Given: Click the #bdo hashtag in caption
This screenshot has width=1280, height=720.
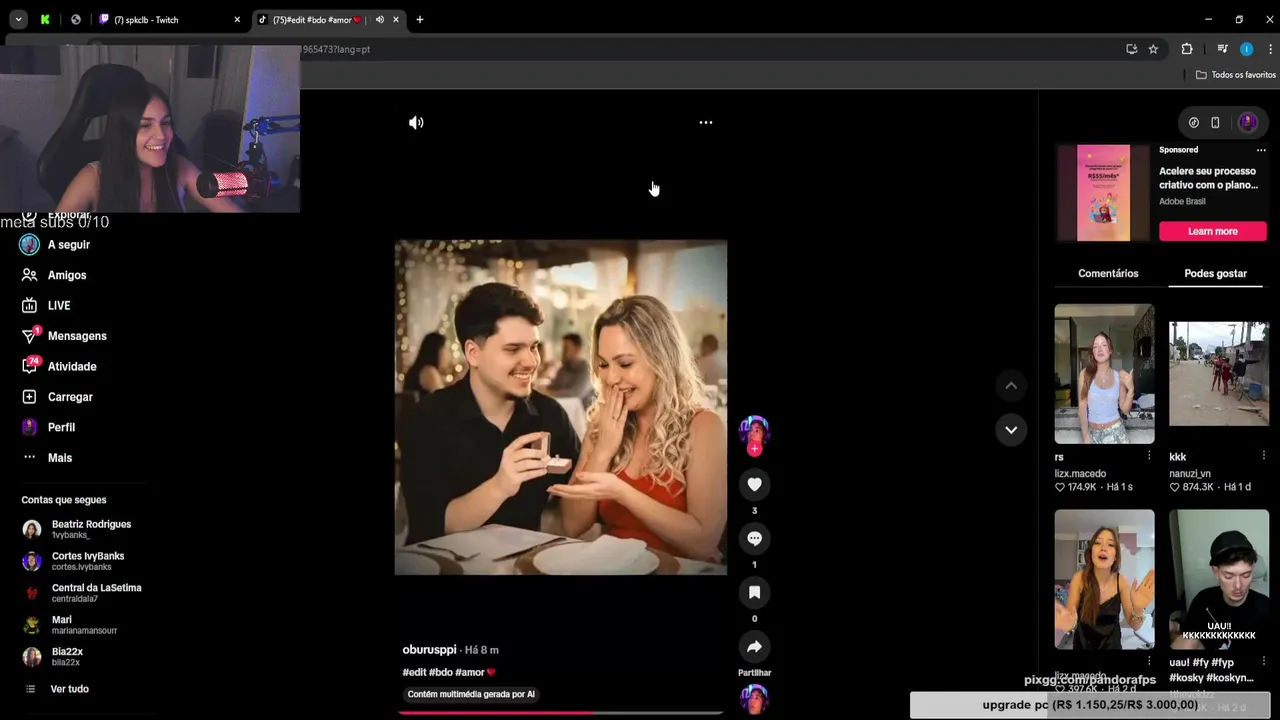Looking at the screenshot, I should click(440, 672).
